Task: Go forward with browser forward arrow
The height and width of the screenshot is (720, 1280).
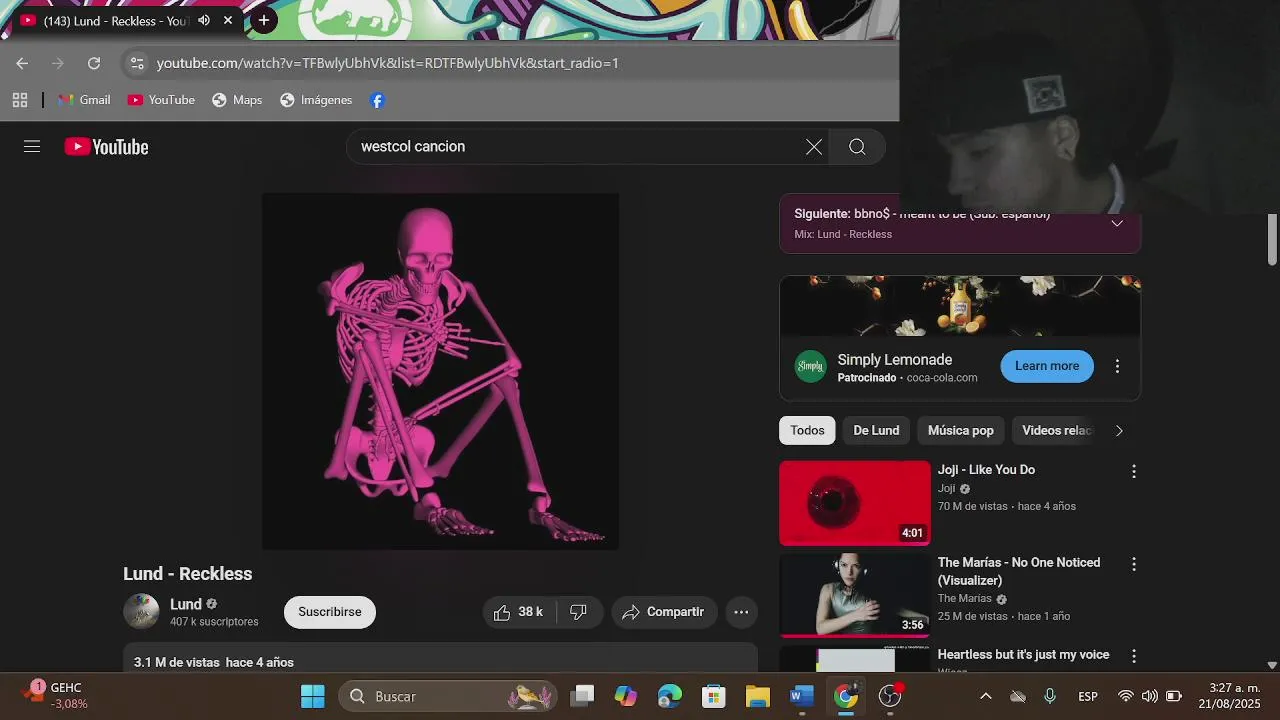Action: (58, 63)
